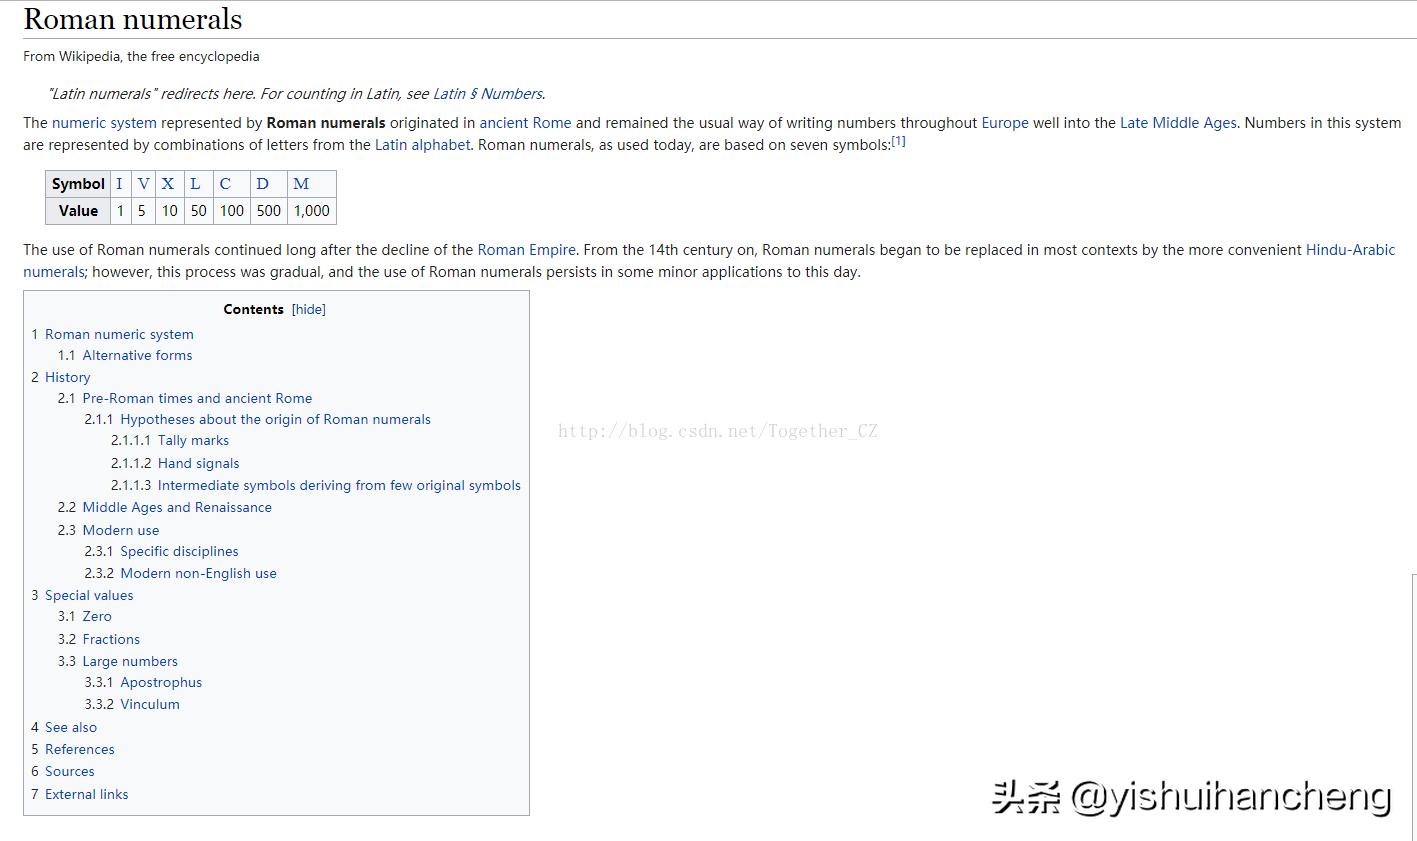Screen dimensions: 1417x841
Task: Jump to footnote reference [1]
Action: tap(898, 141)
